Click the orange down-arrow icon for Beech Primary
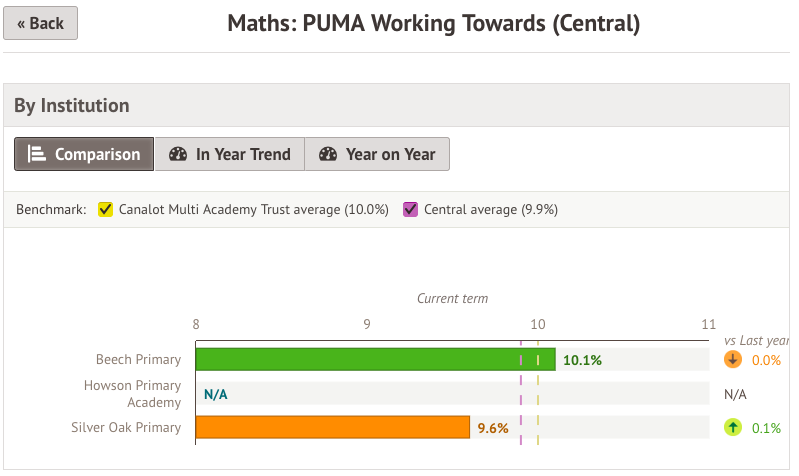This screenshot has width=799, height=476. pos(733,360)
